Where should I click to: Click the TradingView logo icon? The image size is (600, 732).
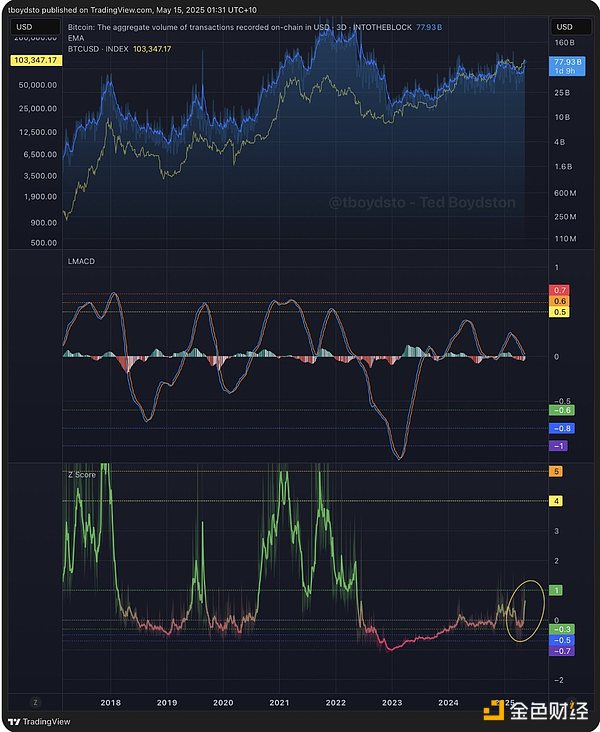click(x=15, y=721)
